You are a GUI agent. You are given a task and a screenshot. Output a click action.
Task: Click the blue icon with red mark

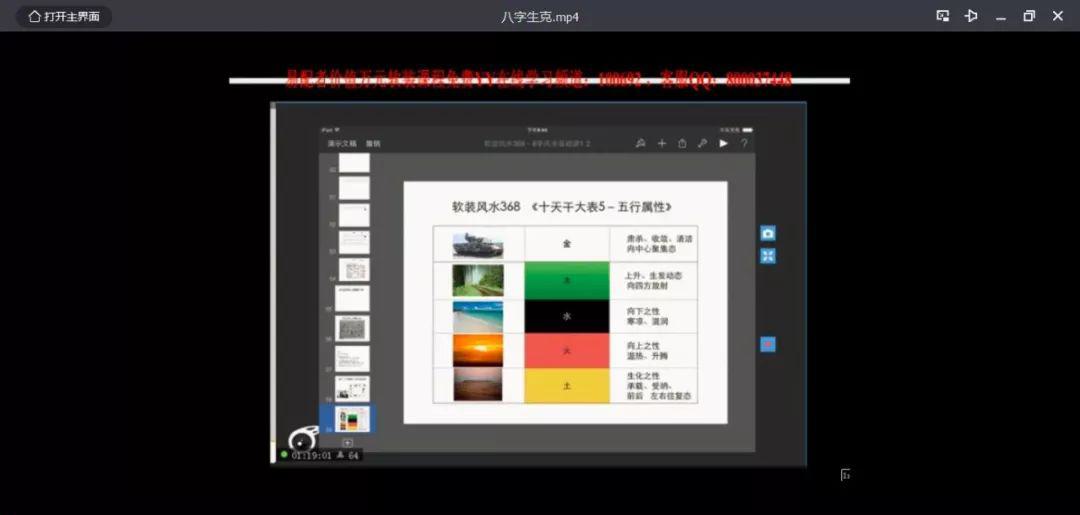coord(768,344)
